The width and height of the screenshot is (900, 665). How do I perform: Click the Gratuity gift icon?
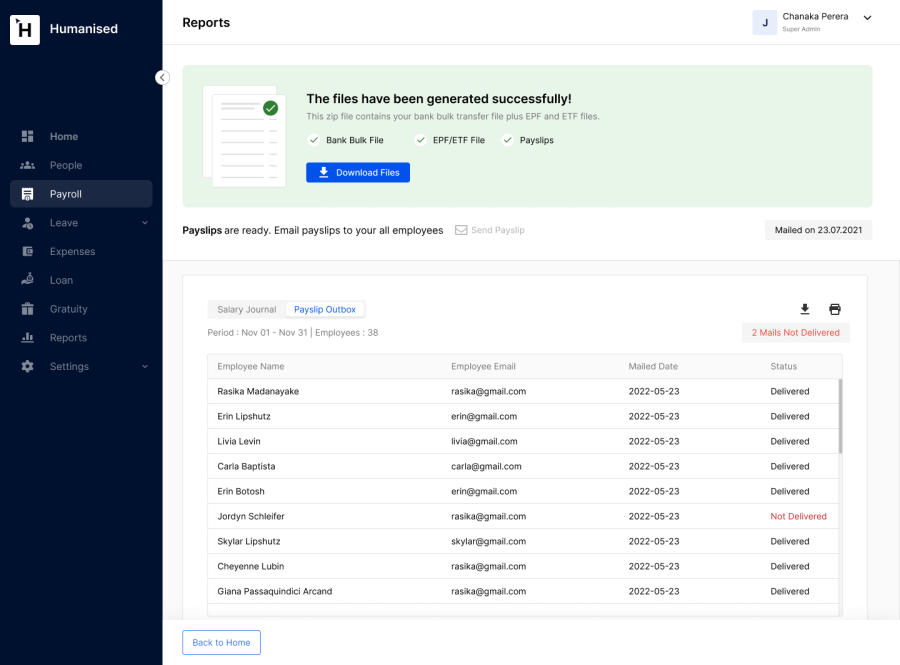click(x=28, y=309)
